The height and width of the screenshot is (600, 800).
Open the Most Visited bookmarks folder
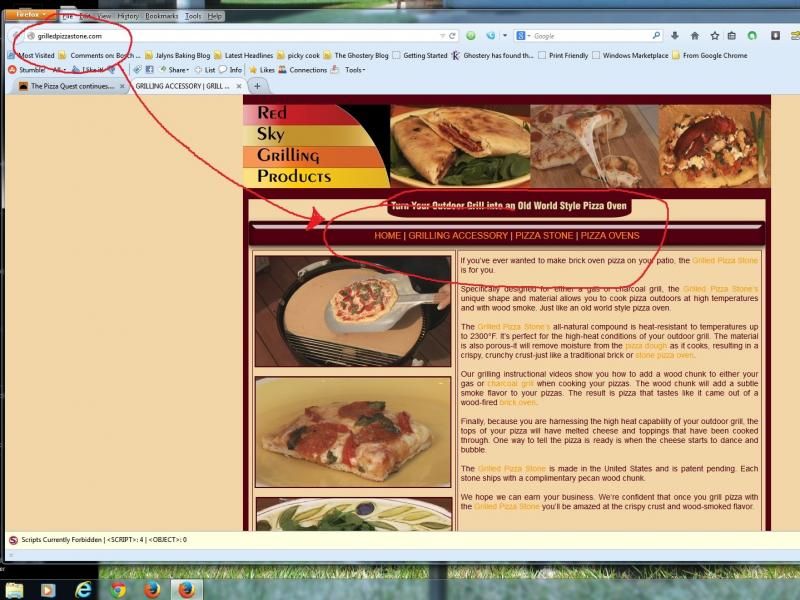tap(32, 56)
